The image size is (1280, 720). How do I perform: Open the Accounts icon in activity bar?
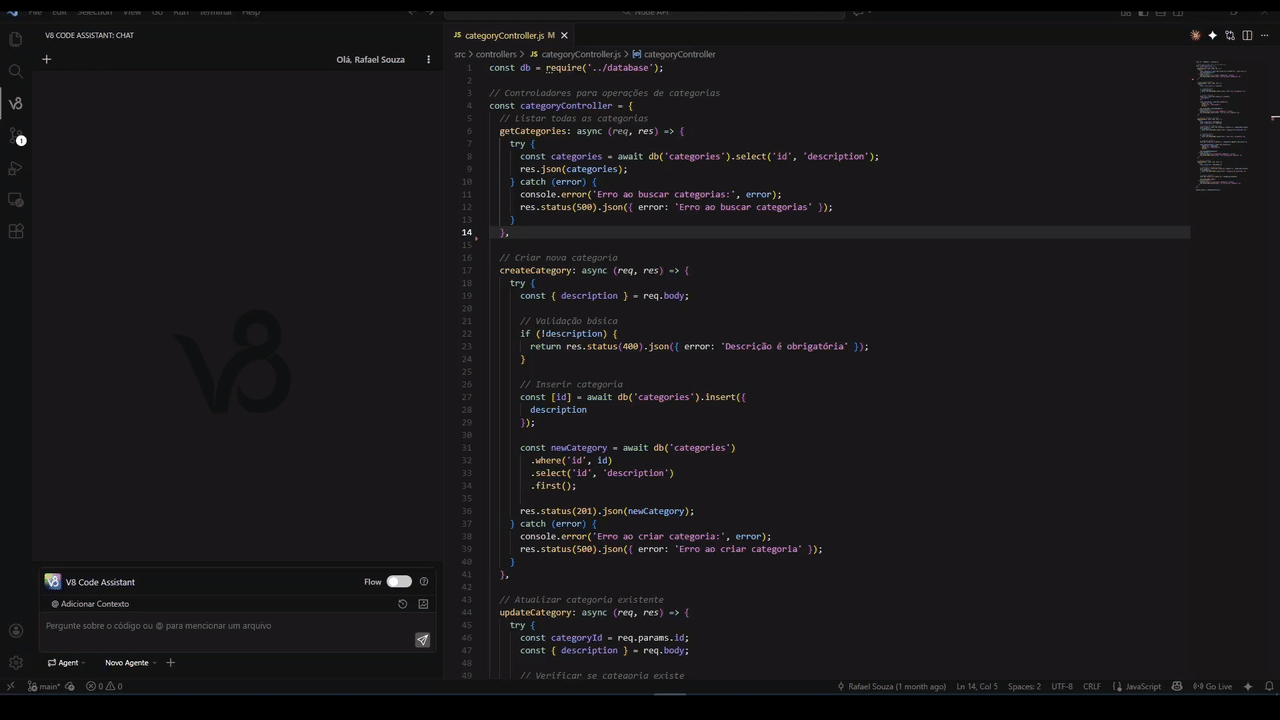[15, 630]
